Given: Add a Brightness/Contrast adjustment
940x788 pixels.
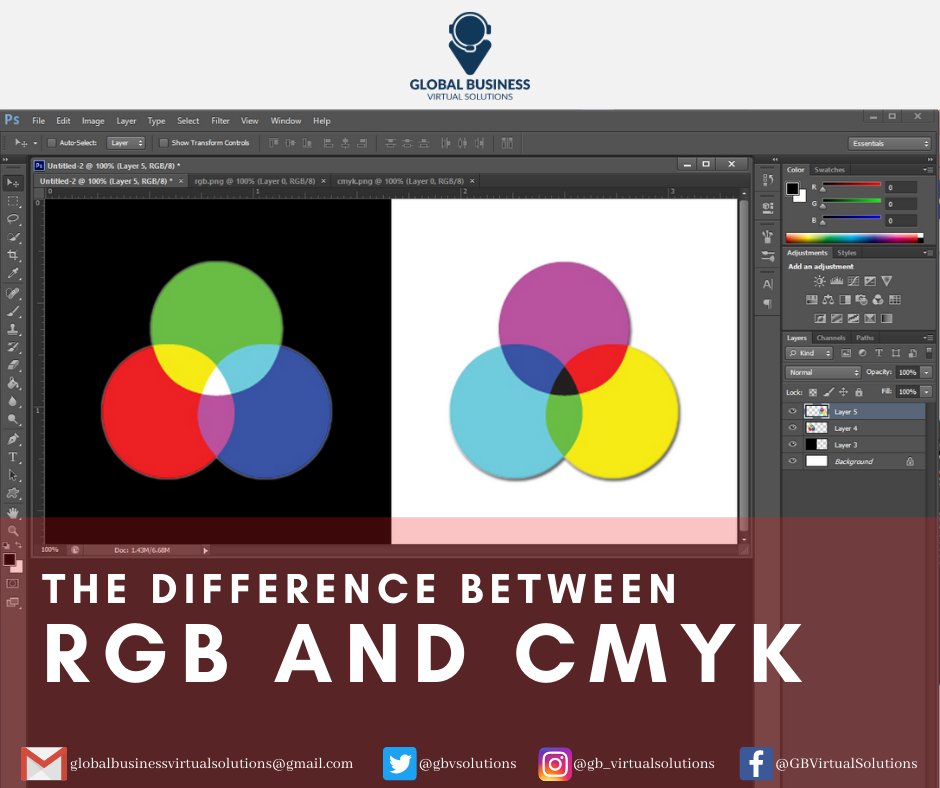Looking at the screenshot, I should (x=819, y=281).
